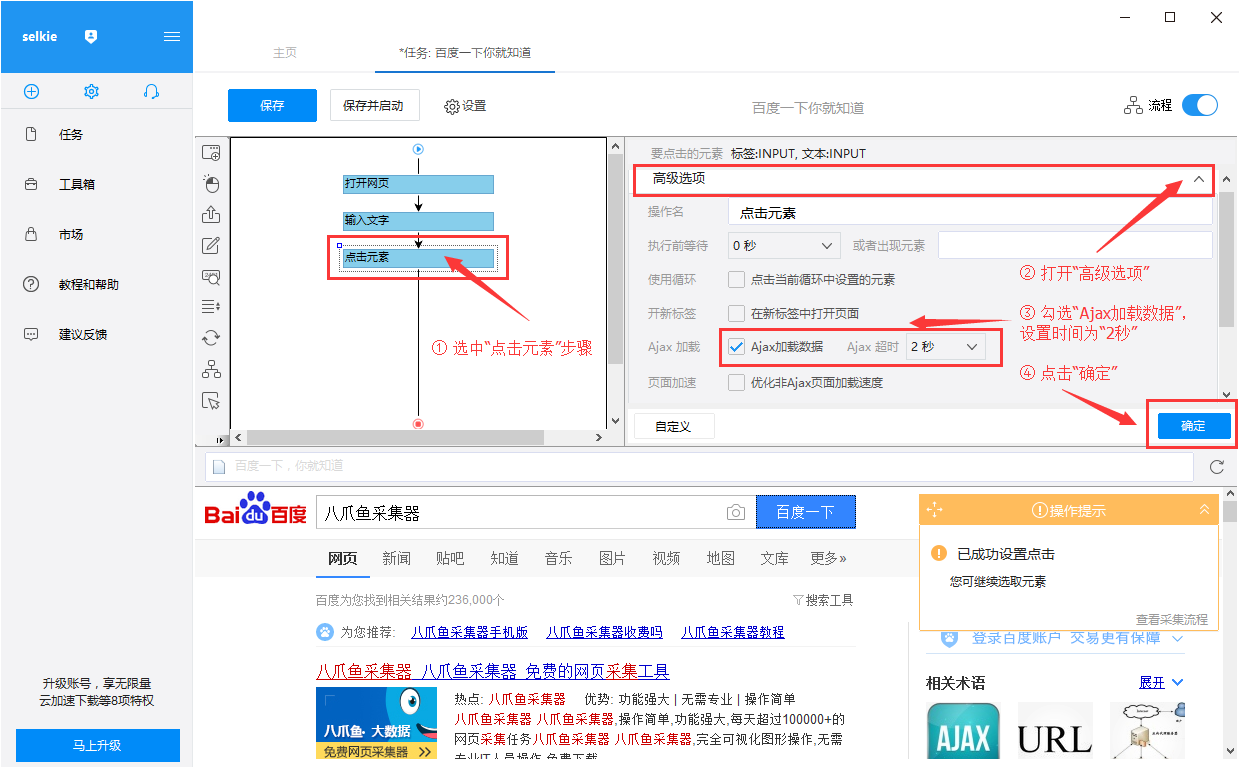Select the Loop circular-arrows tool icon
This screenshot has height=768, width=1240.
click(211, 338)
